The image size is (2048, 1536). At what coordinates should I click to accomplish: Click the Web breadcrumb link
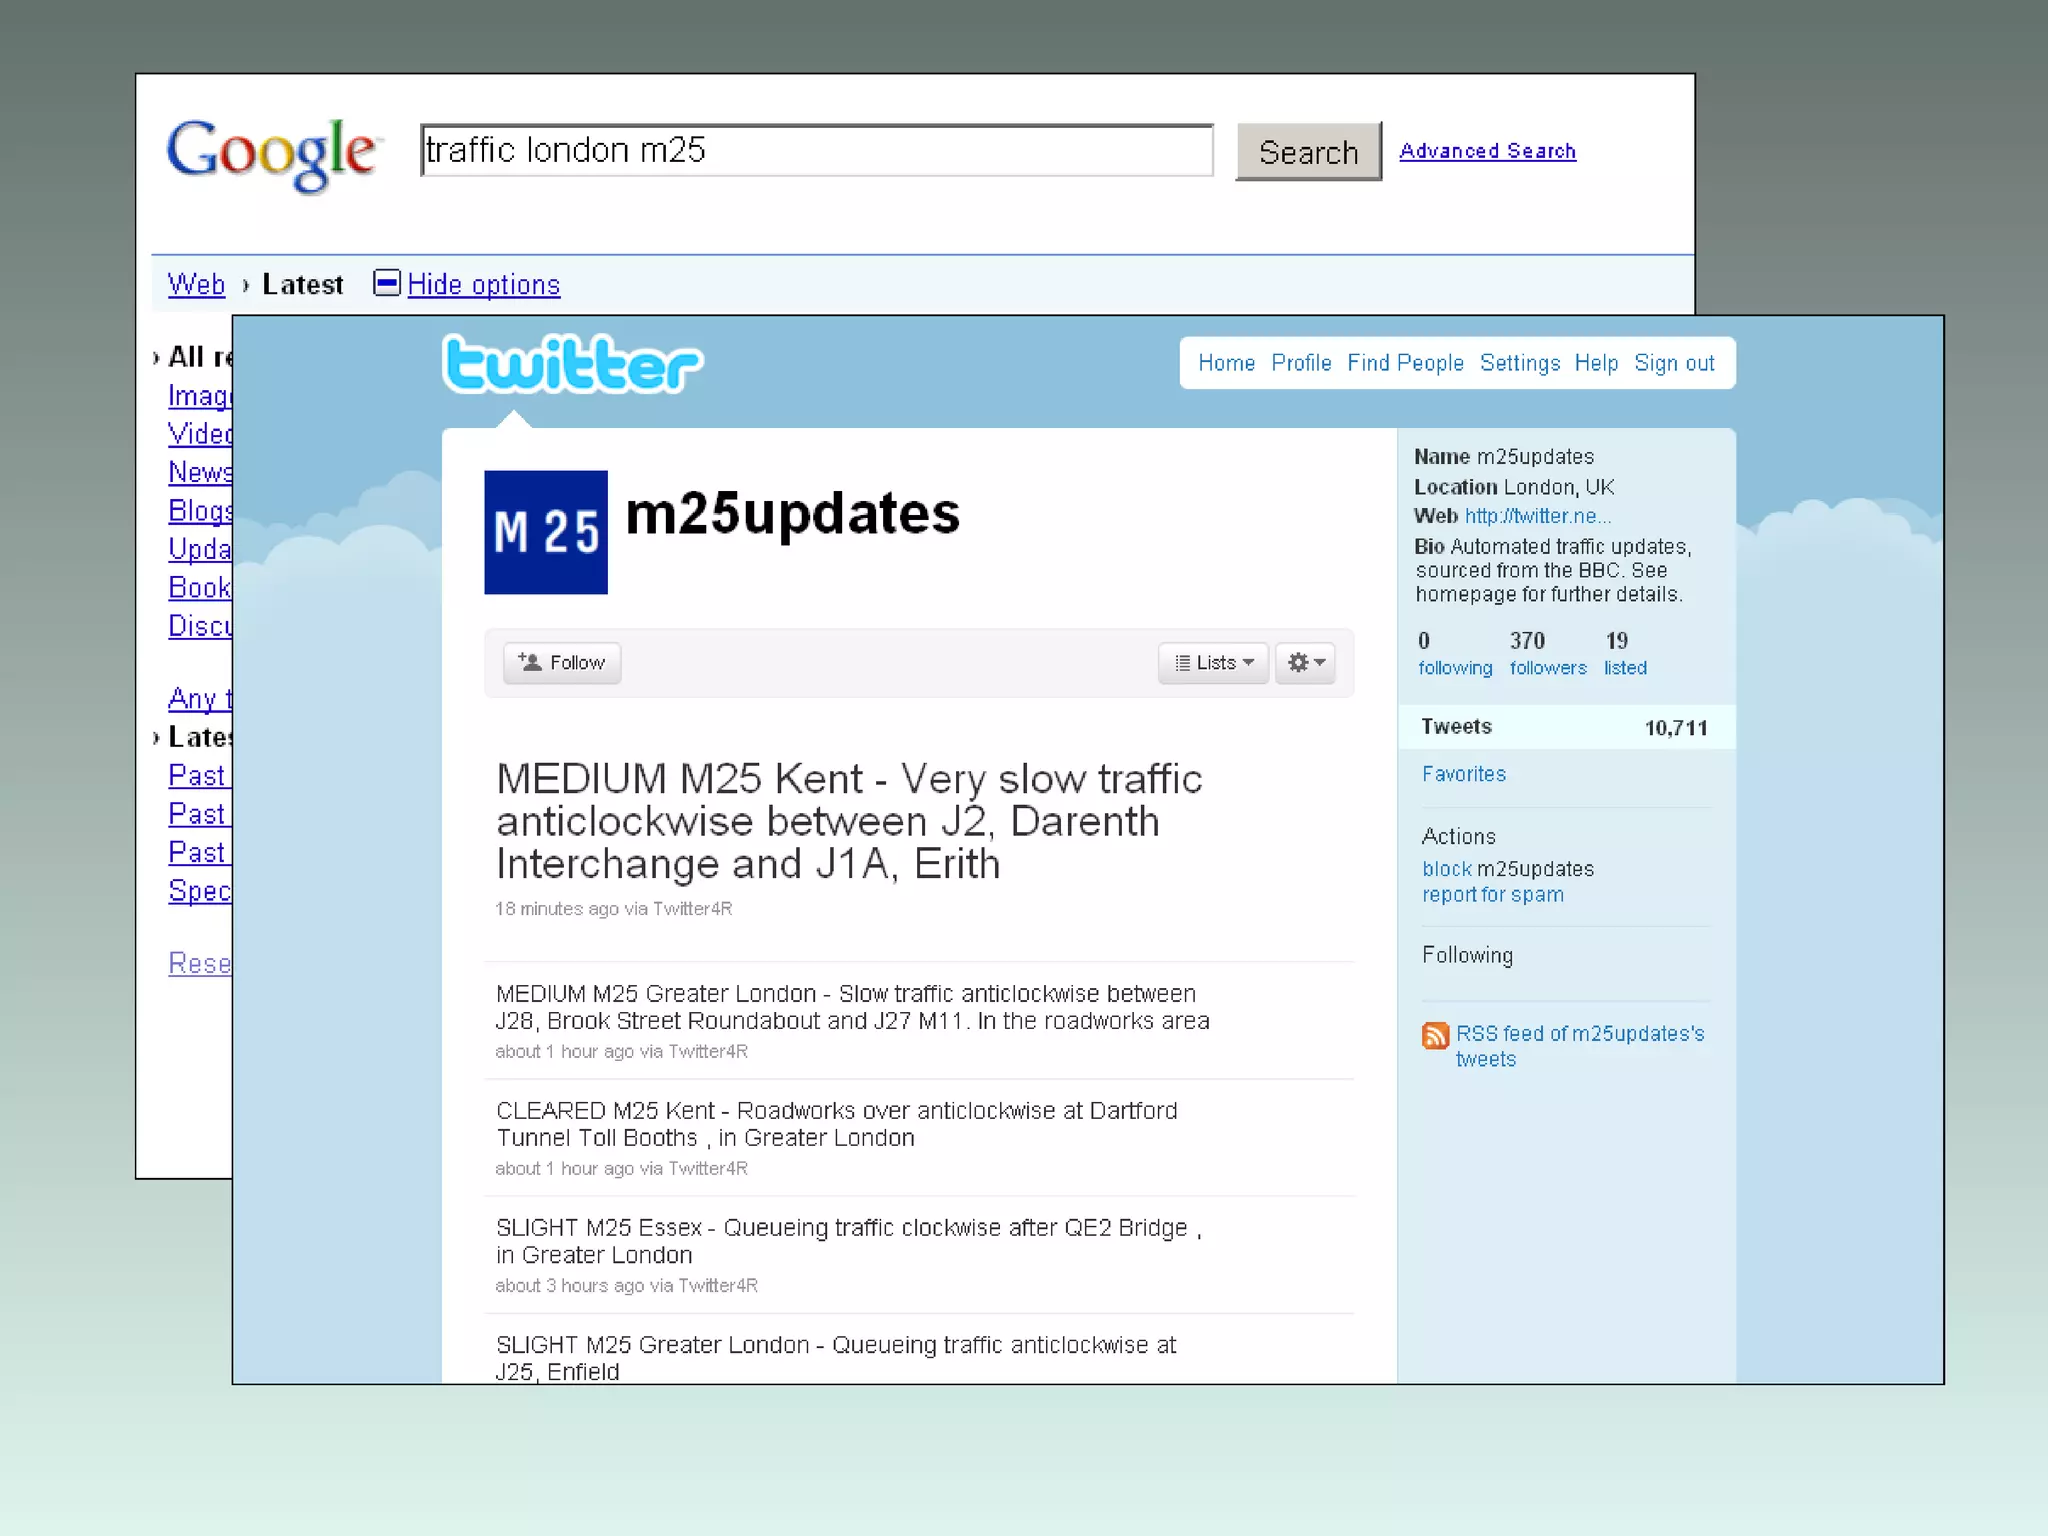click(196, 285)
